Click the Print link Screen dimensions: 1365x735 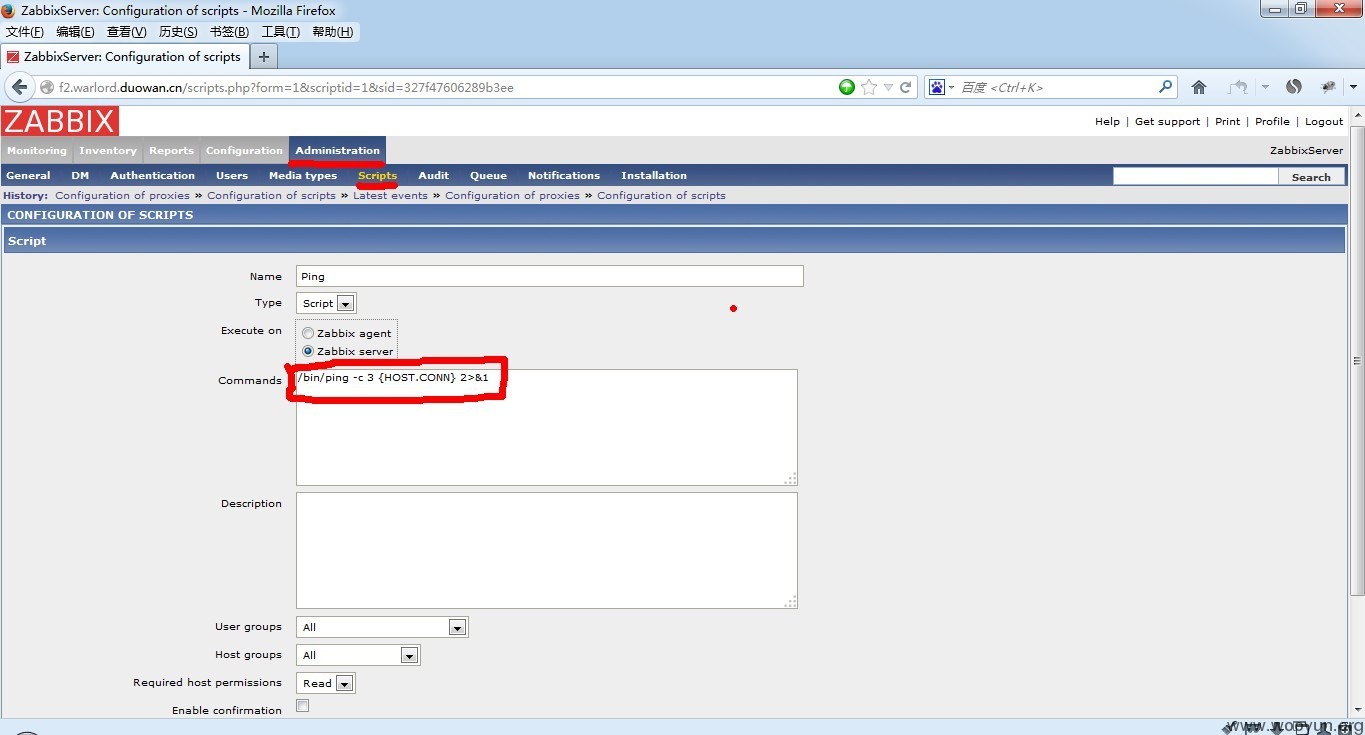[1228, 121]
